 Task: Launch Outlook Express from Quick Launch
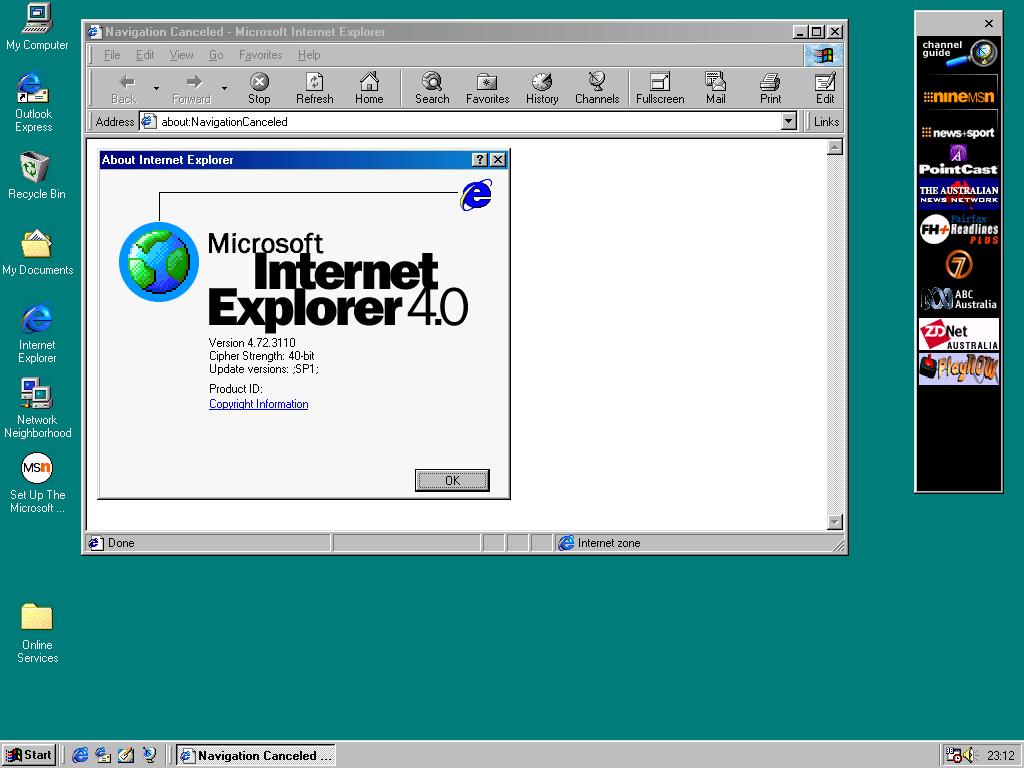(103, 755)
